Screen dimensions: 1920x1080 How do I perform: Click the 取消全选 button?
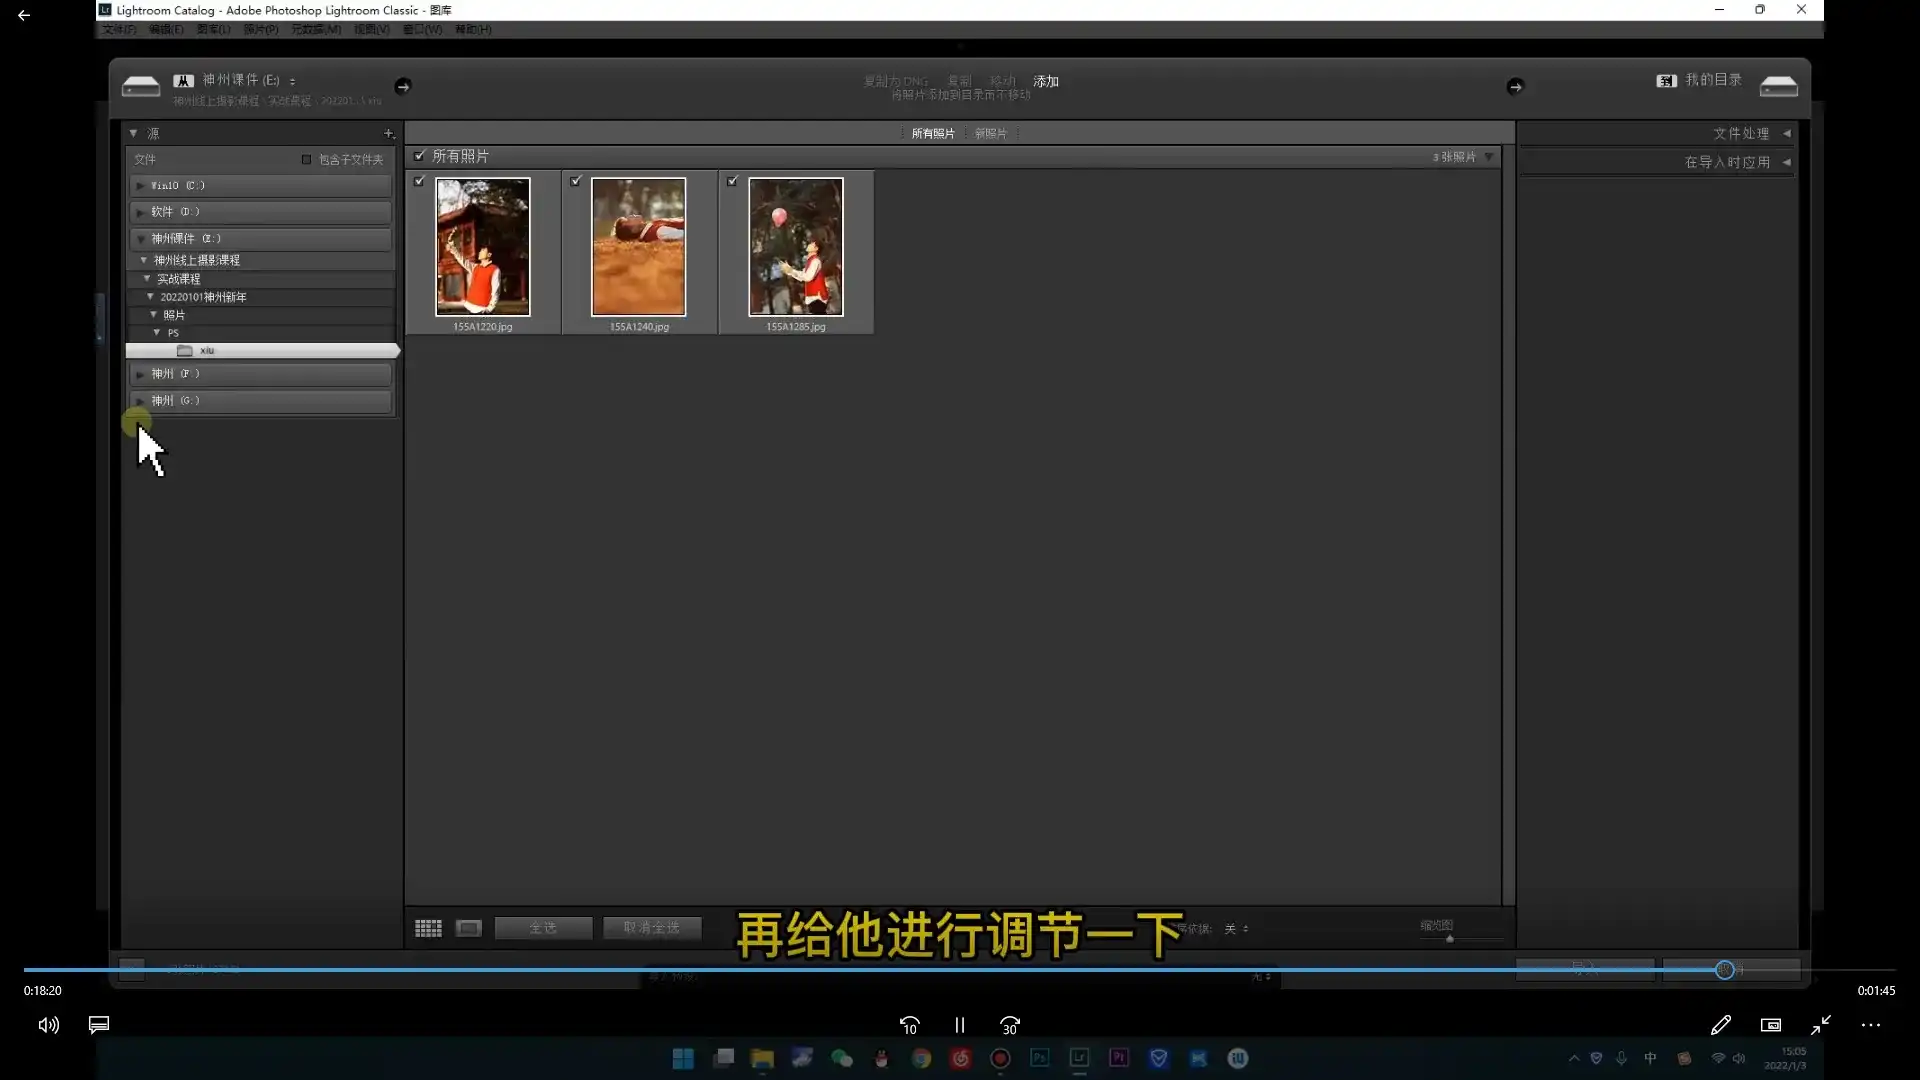coord(651,928)
